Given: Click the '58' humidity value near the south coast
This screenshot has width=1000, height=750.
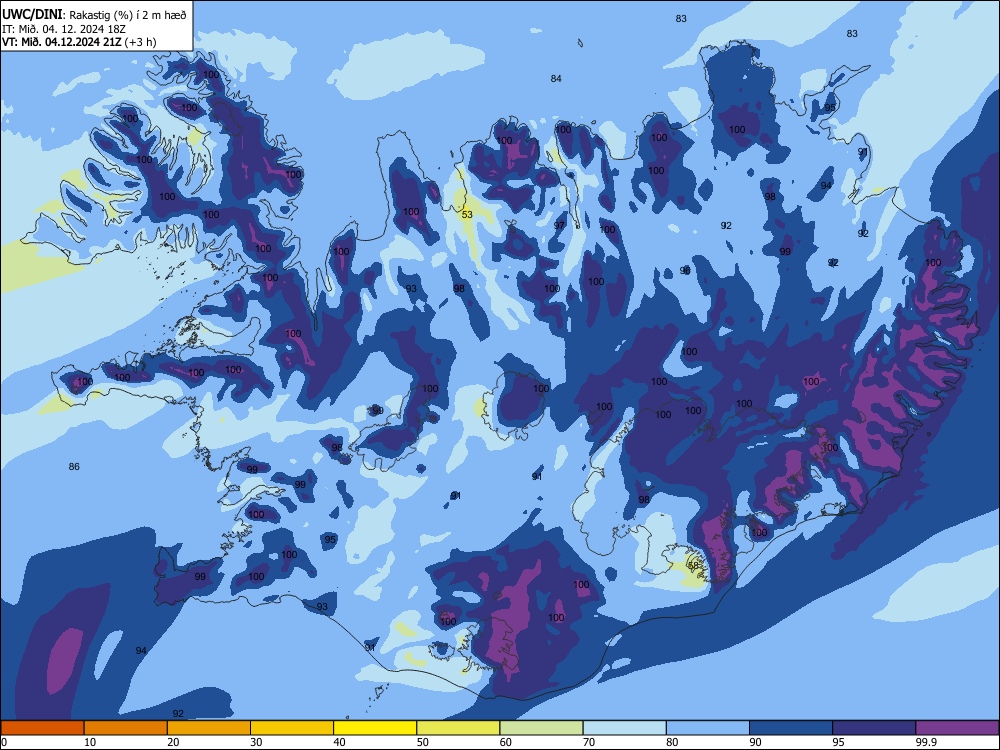Looking at the screenshot, I should point(693,565).
